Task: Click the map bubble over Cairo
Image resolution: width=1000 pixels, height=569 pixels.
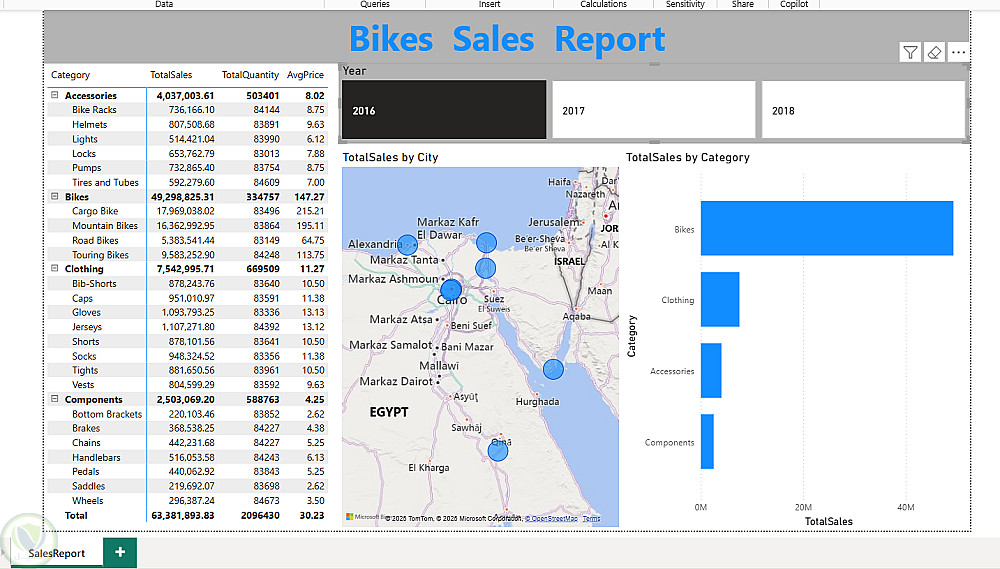Action: (x=451, y=291)
